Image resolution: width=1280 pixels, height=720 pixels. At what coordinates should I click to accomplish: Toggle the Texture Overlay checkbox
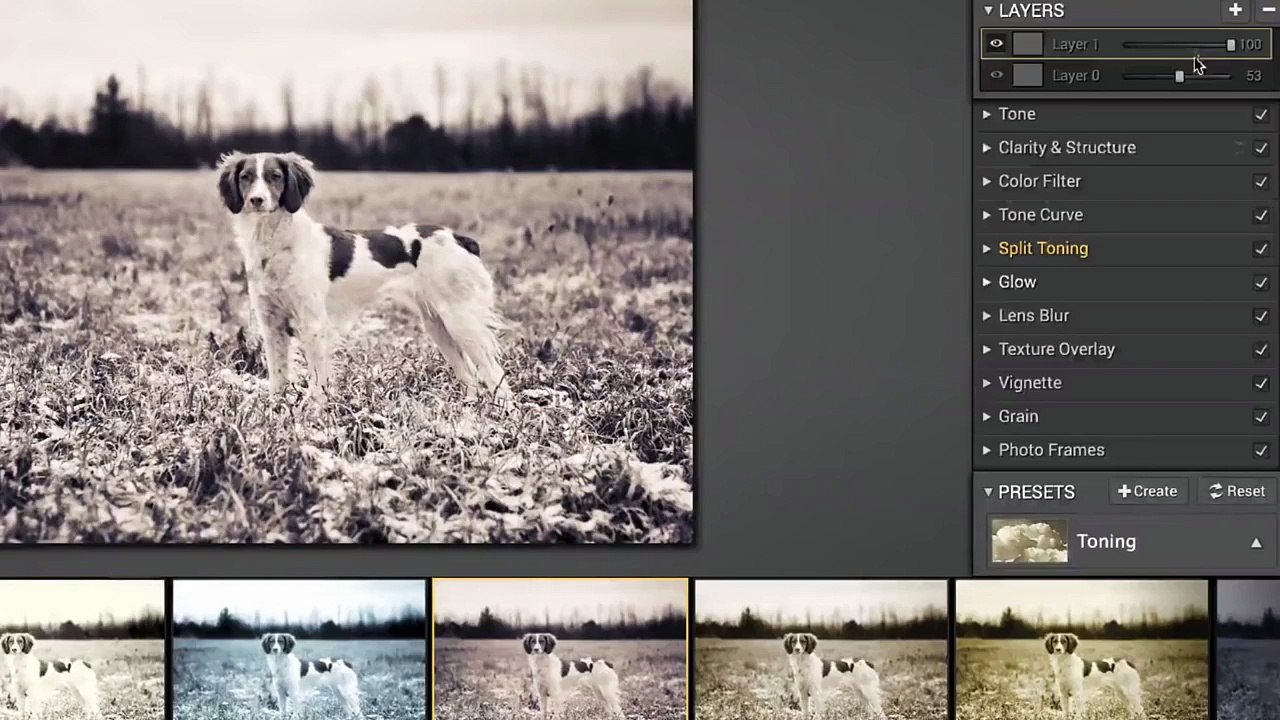pyautogui.click(x=1261, y=350)
